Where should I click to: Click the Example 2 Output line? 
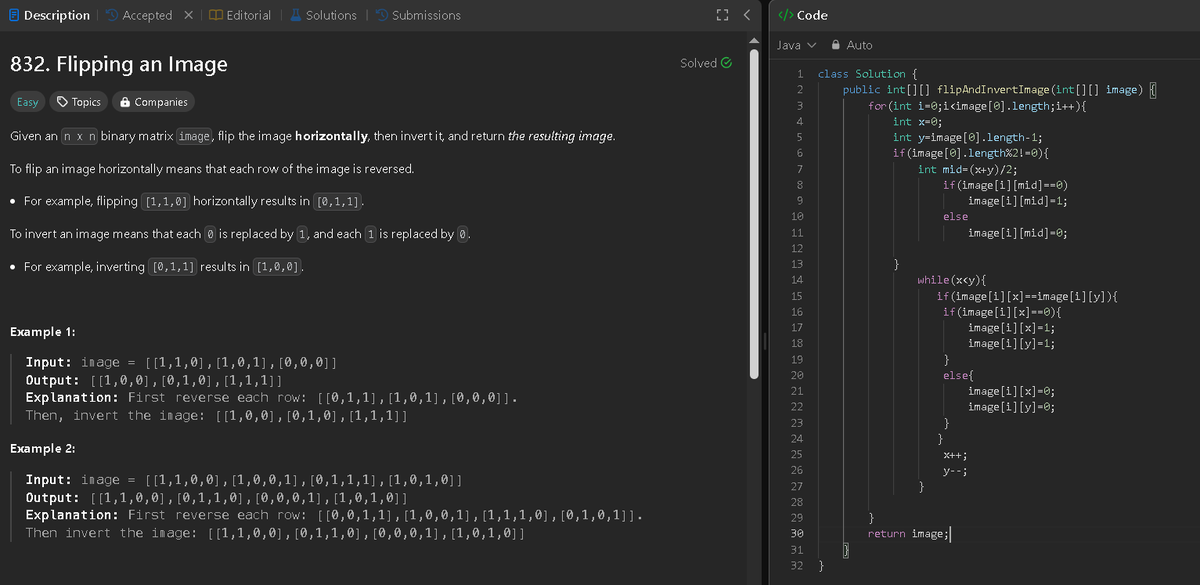coord(215,497)
